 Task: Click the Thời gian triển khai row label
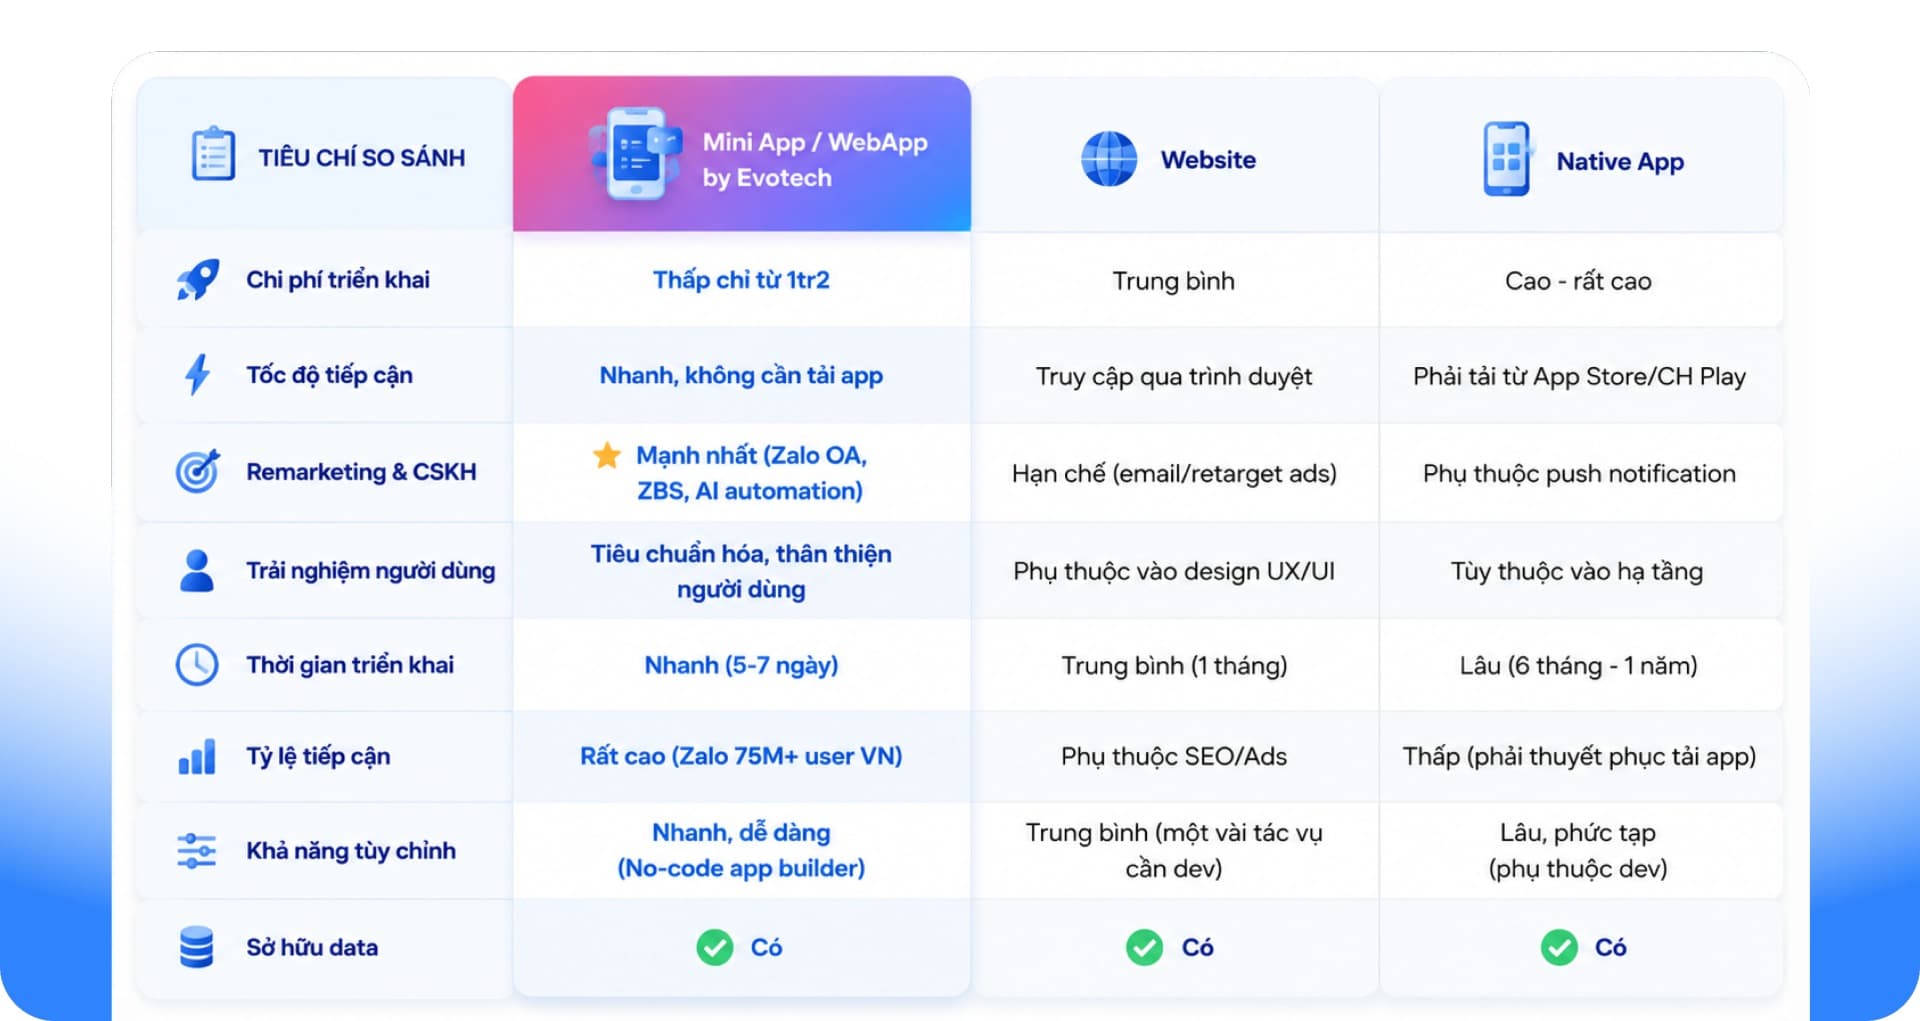[350, 665]
